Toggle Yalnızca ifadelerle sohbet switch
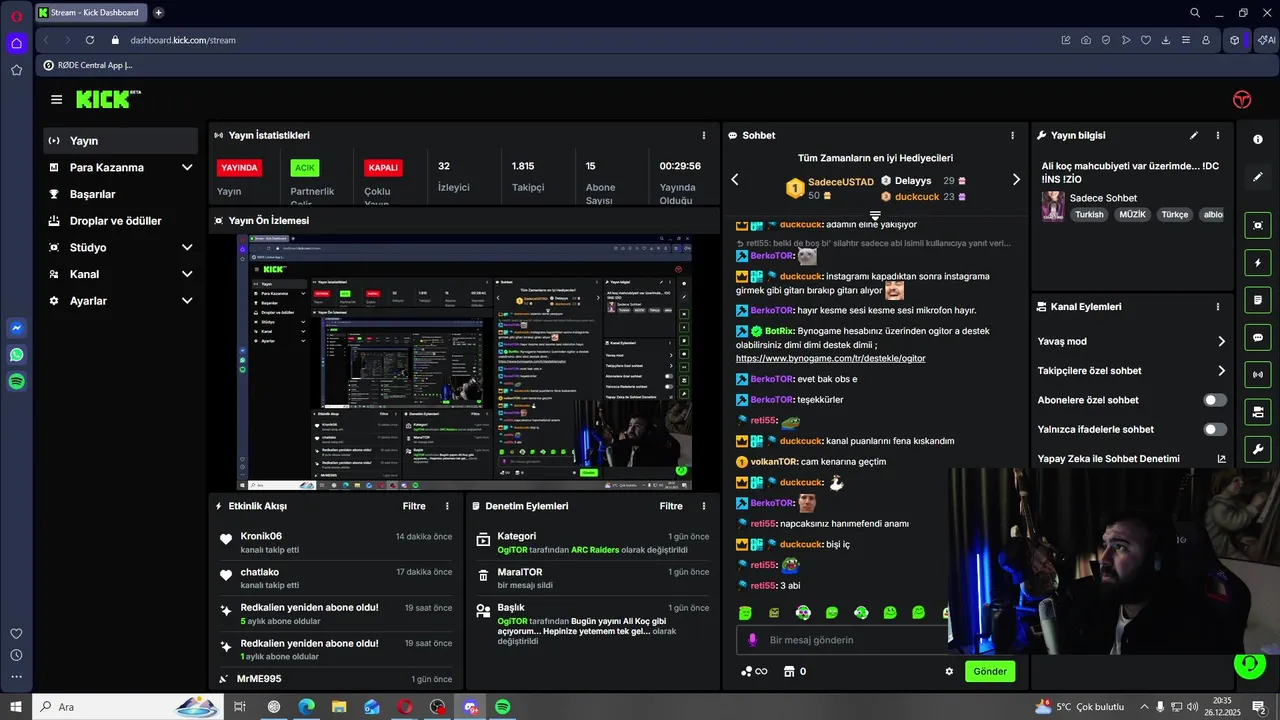This screenshot has height=720, width=1280. point(1215,429)
